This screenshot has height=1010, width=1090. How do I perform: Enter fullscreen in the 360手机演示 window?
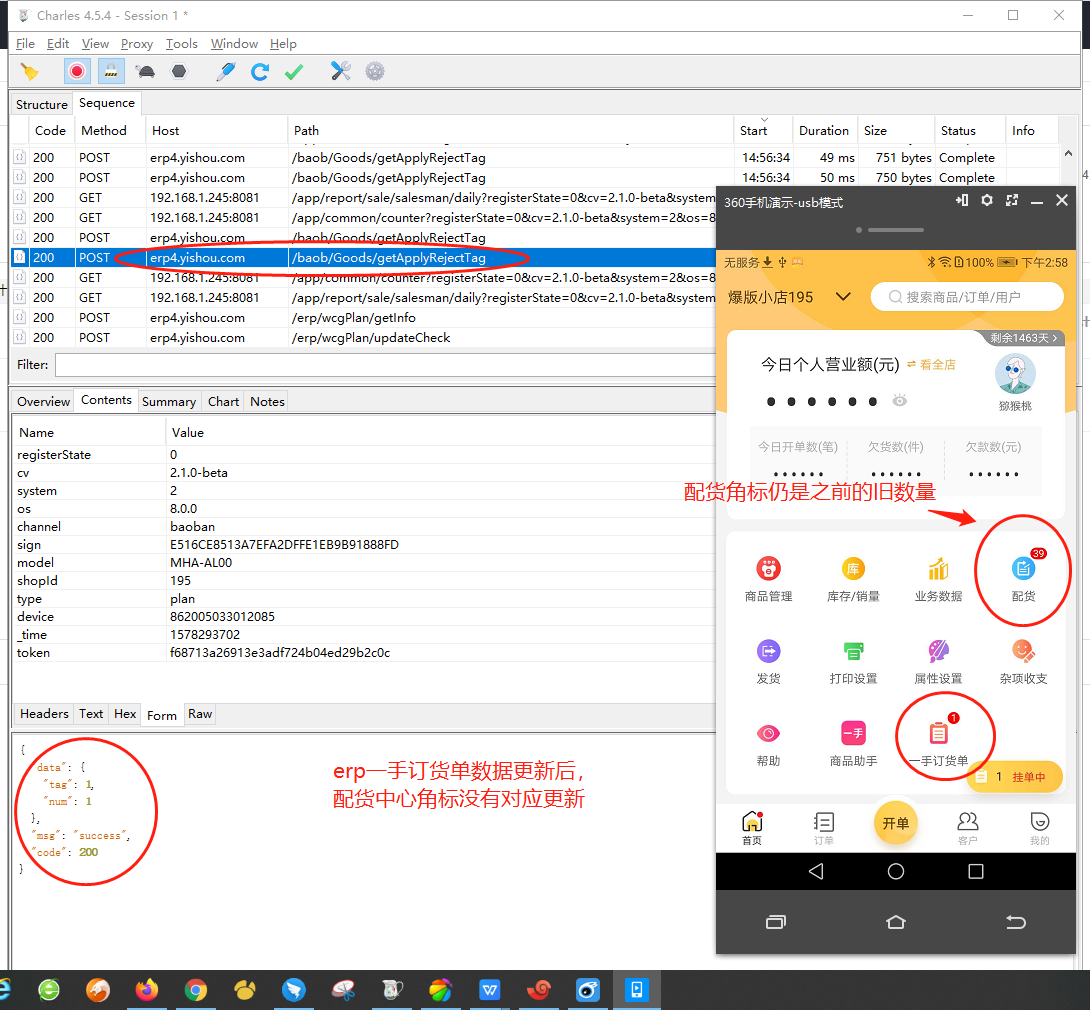click(1011, 201)
